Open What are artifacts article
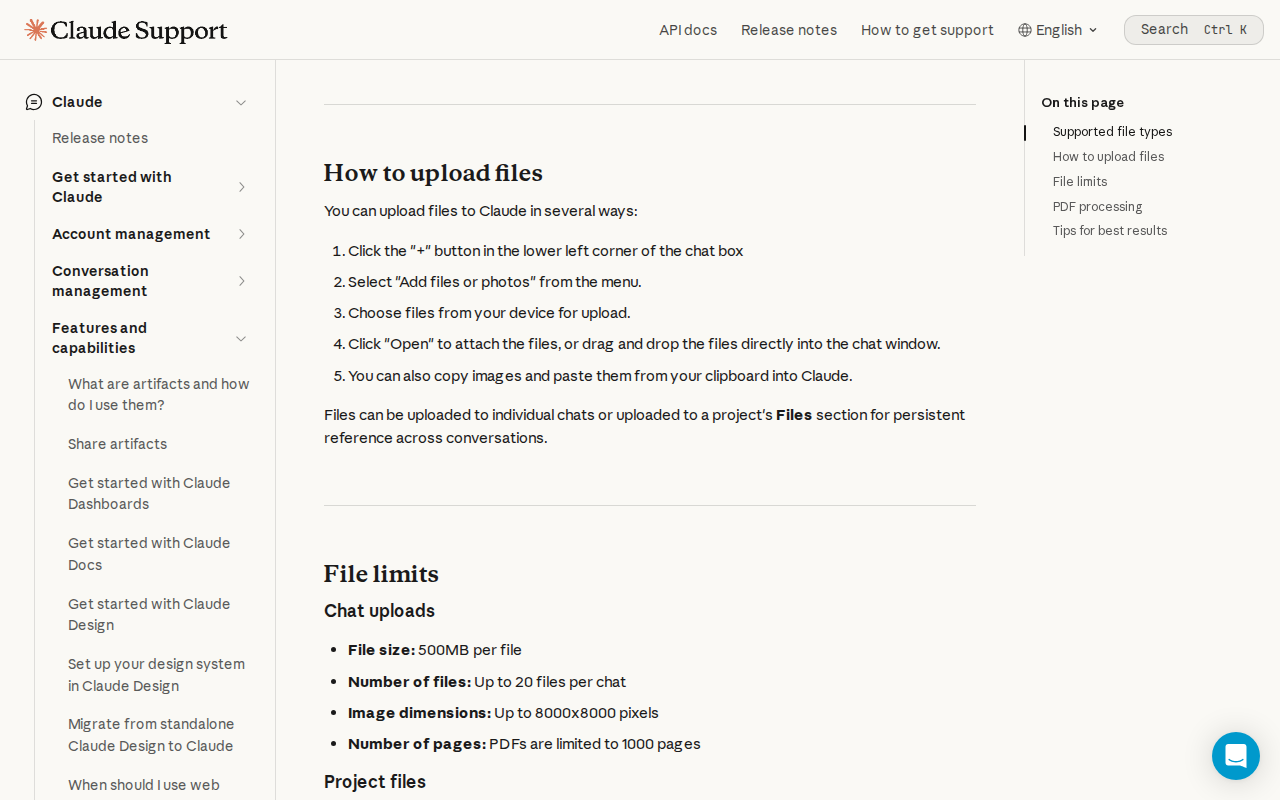This screenshot has height=800, width=1280. (x=159, y=394)
